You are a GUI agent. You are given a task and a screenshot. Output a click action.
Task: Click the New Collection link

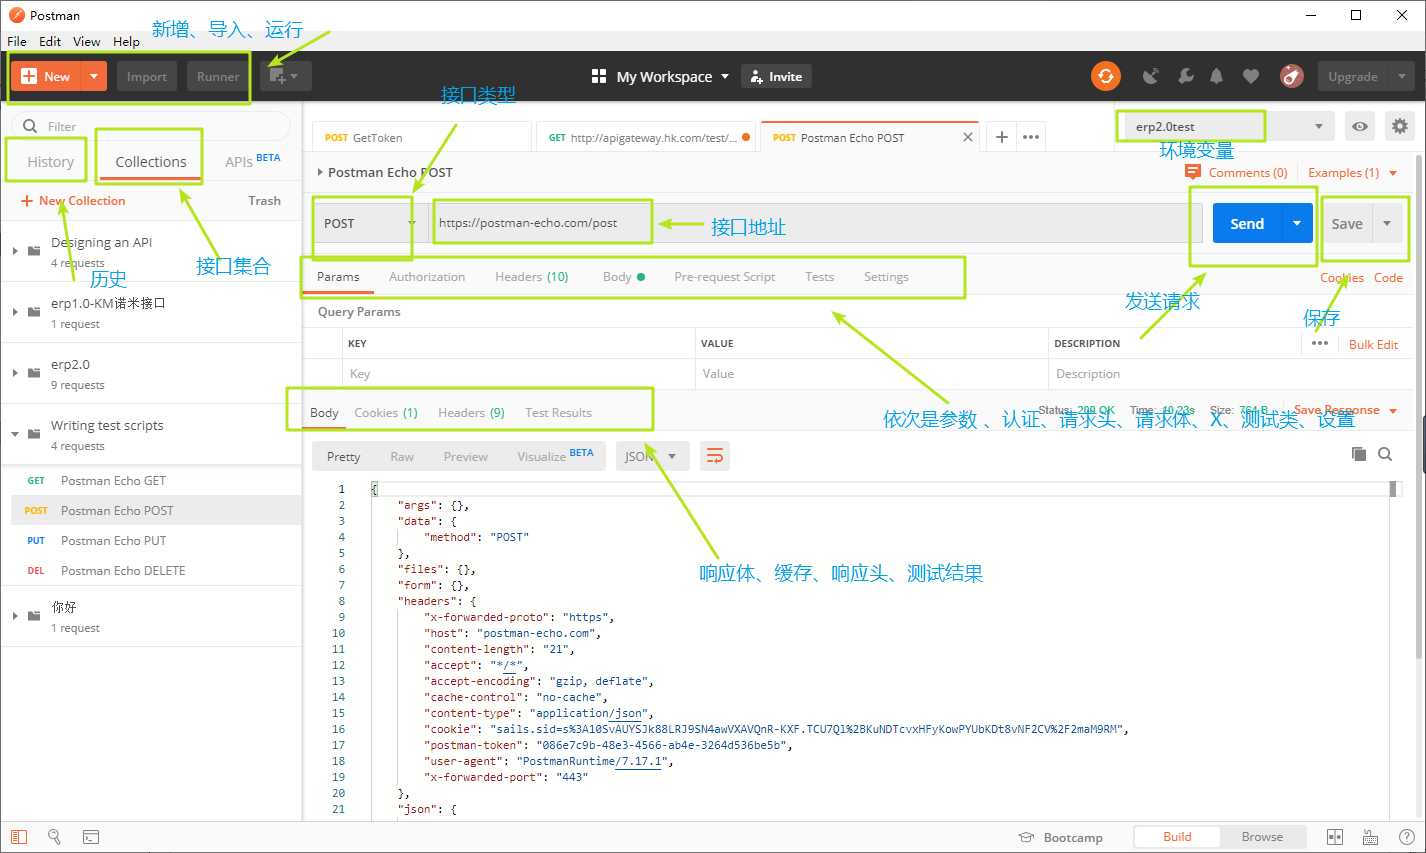click(x=73, y=200)
